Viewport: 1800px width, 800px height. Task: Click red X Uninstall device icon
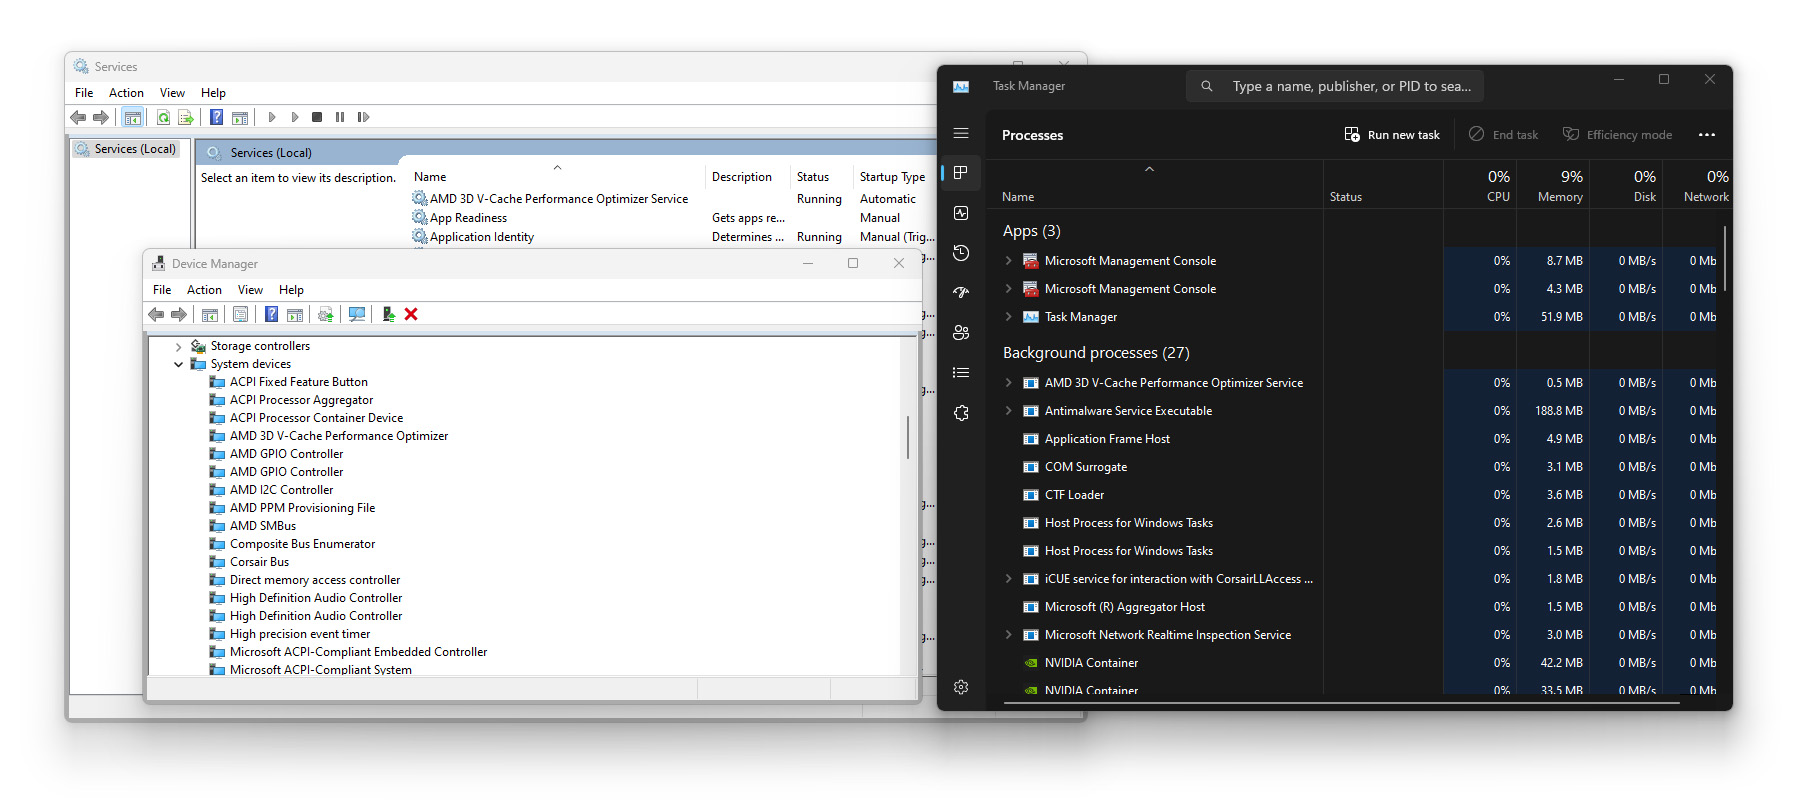(x=411, y=314)
